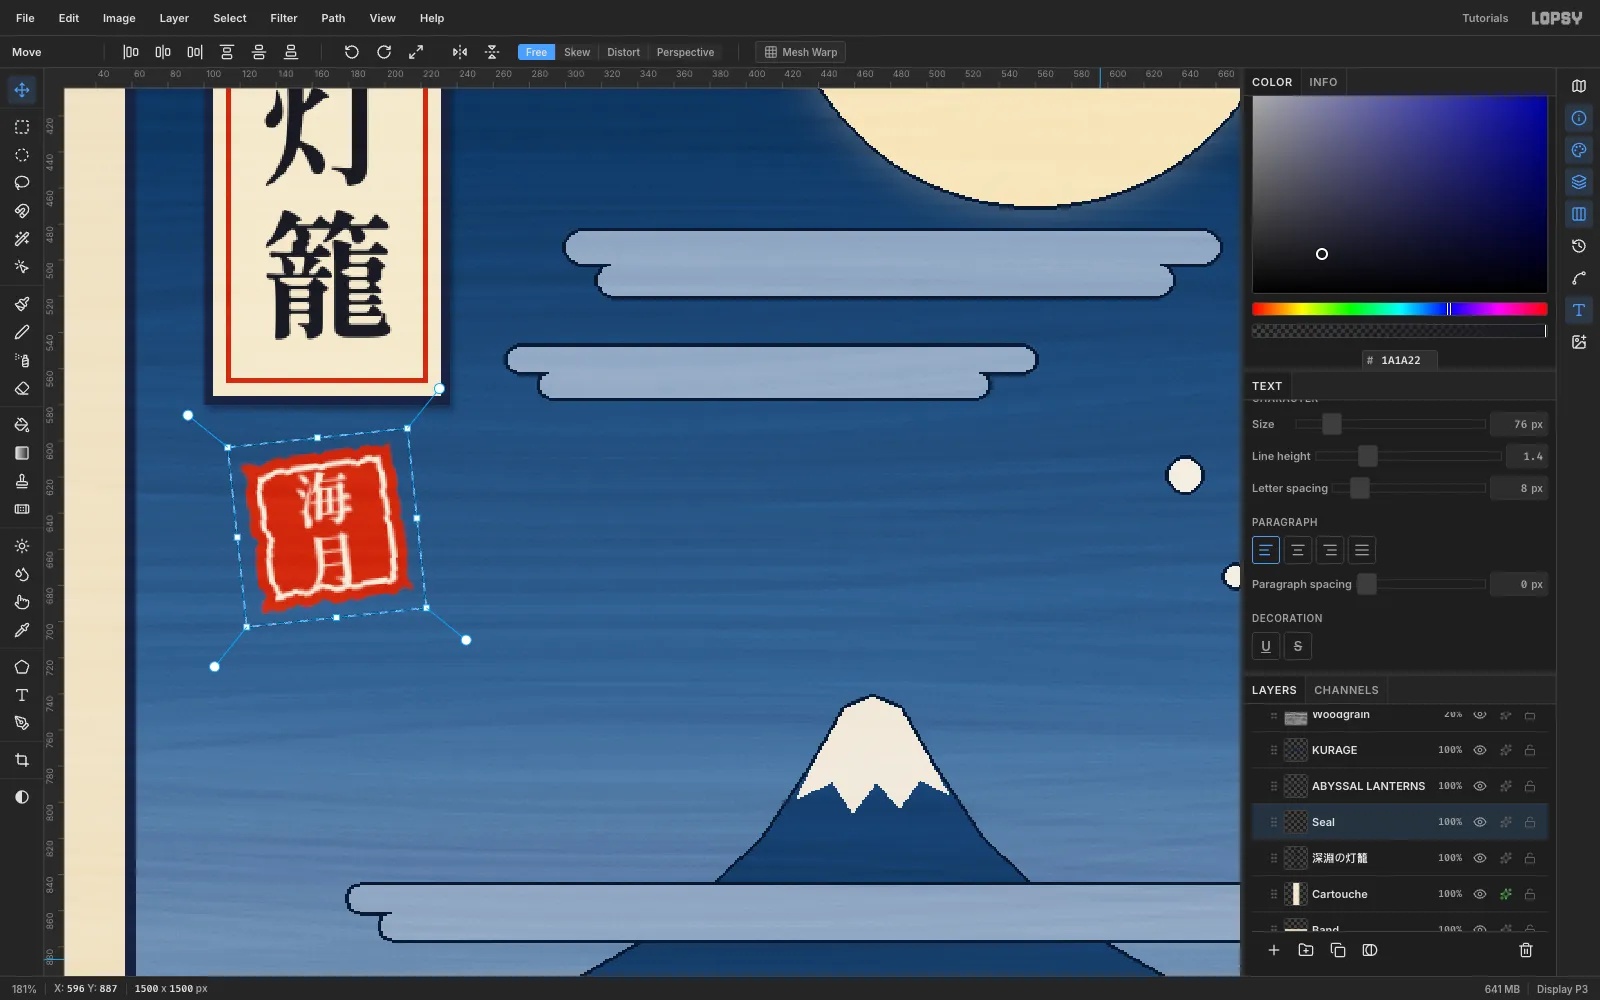The image size is (1600, 1000).
Task: Set paragraph alignment to justify
Action: (x=1362, y=550)
